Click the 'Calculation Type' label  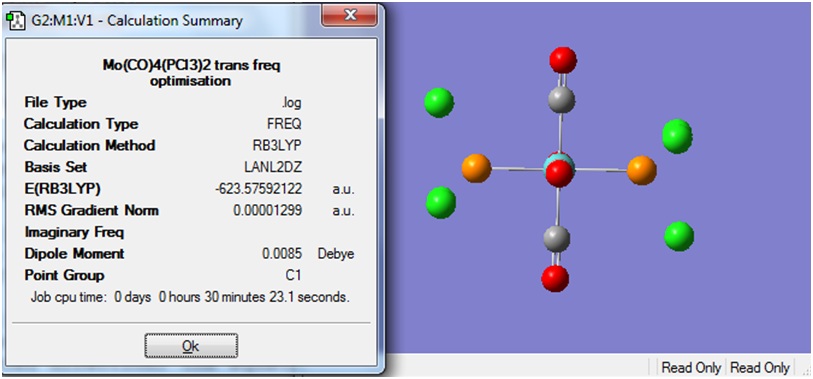click(81, 124)
